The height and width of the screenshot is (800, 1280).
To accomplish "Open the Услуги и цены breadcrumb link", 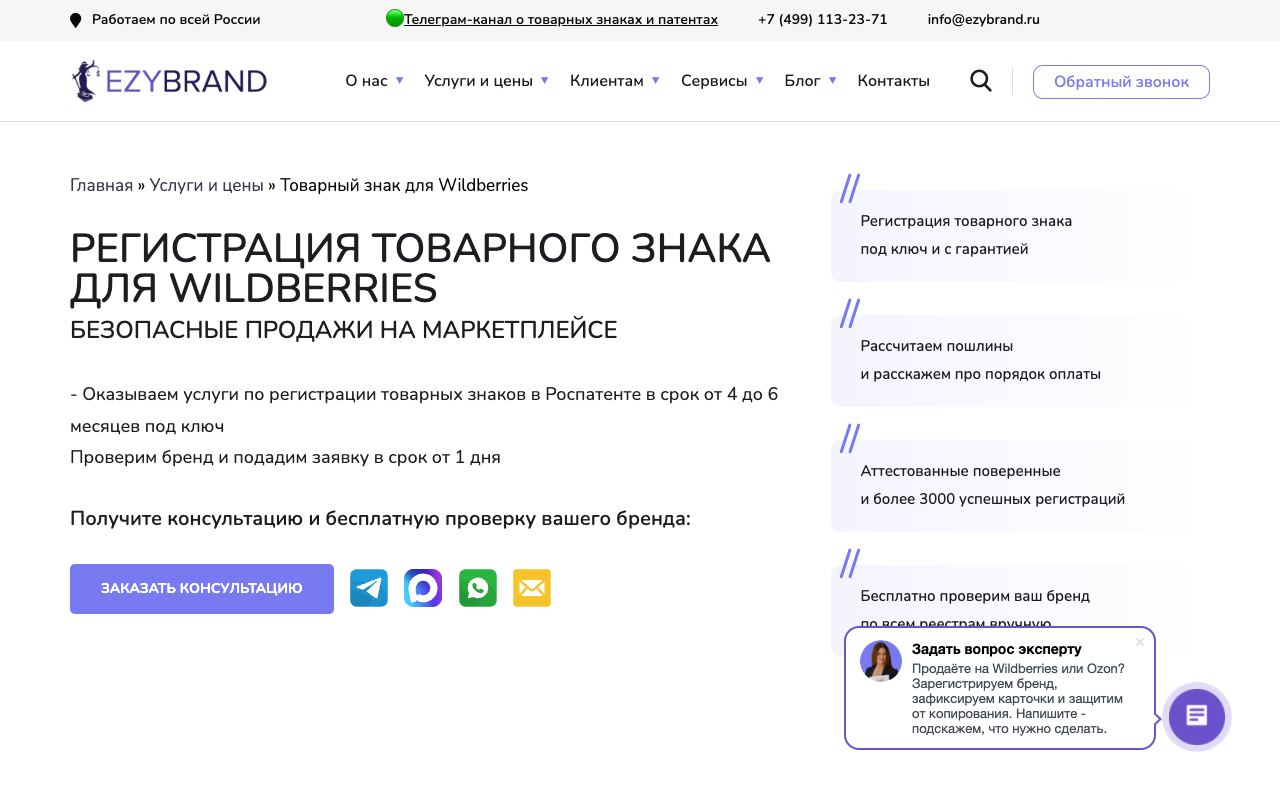I will tap(207, 185).
